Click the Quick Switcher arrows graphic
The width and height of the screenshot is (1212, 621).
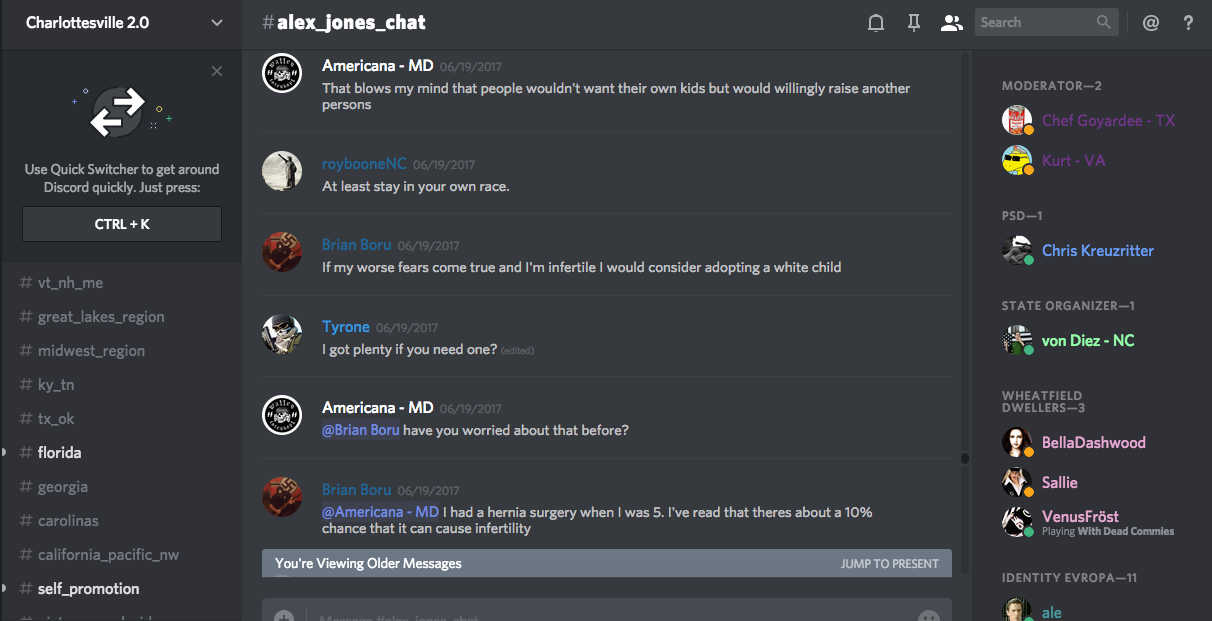coord(119,111)
